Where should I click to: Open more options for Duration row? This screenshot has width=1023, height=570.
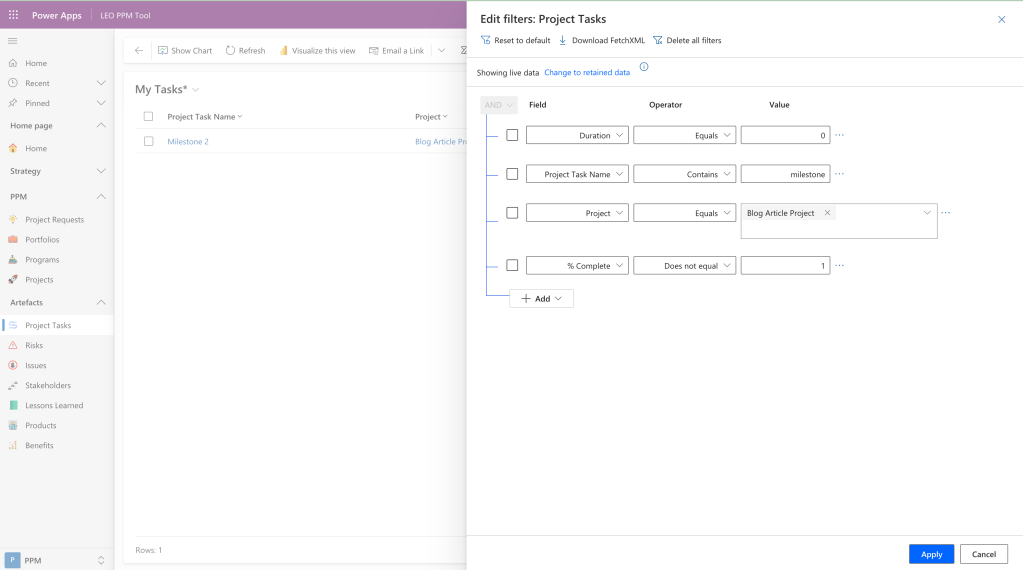(839, 135)
